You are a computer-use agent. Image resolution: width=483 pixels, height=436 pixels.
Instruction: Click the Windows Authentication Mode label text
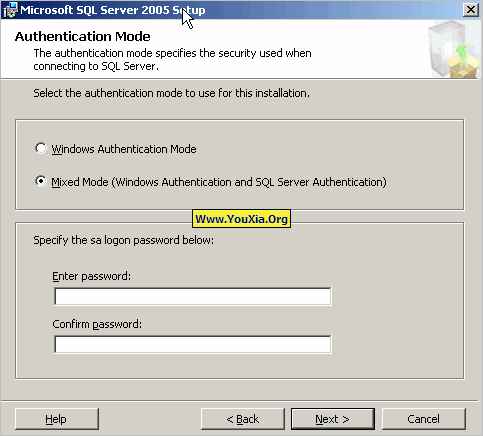tap(124, 149)
